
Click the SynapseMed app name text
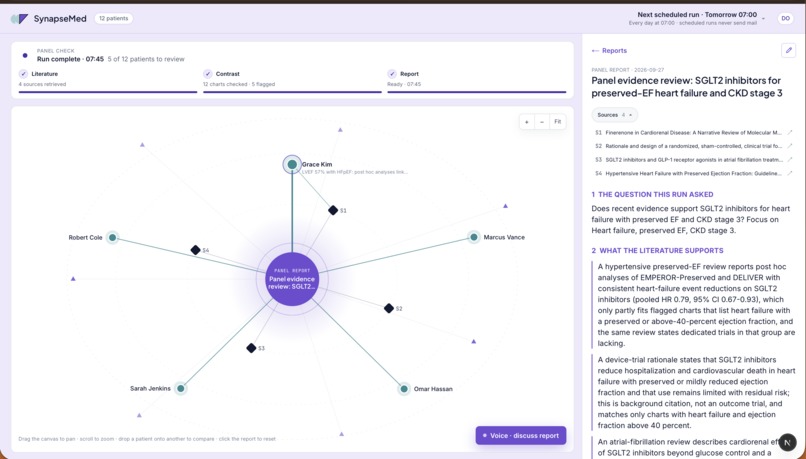[61, 19]
